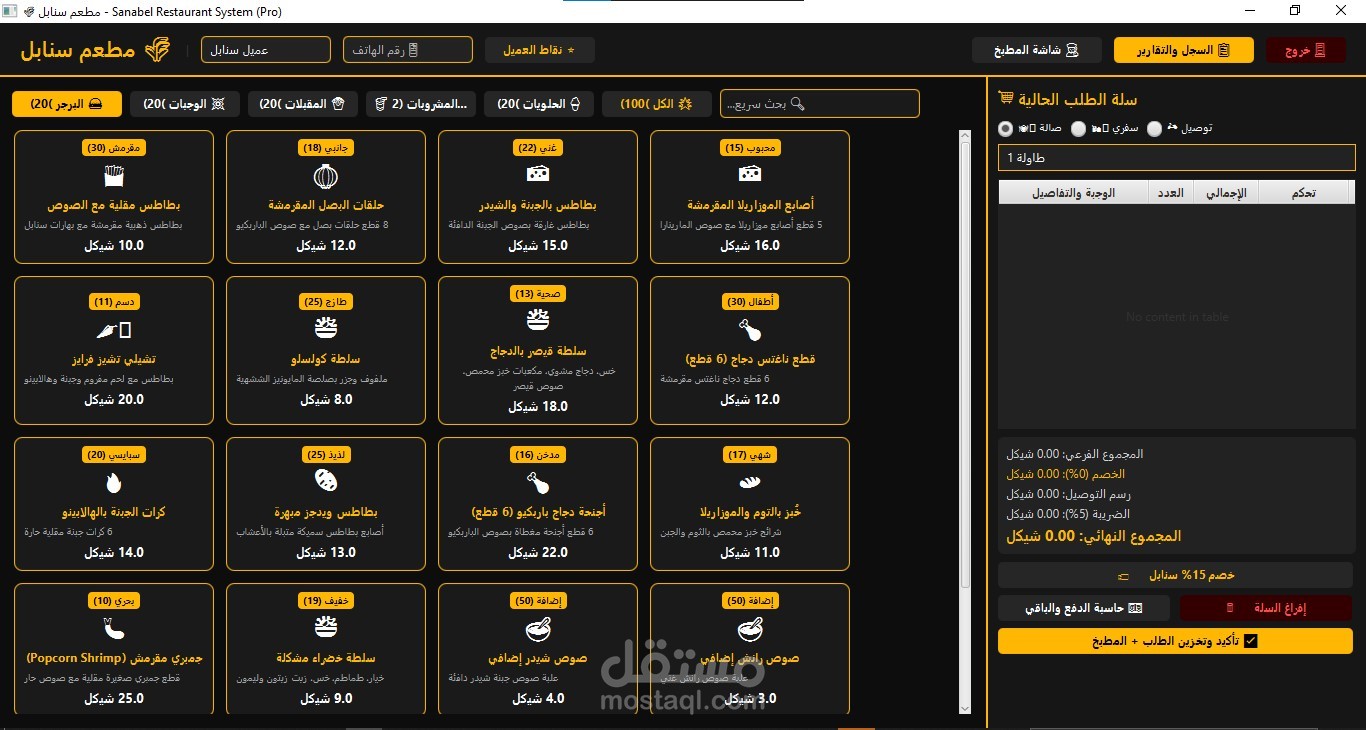1366x730 pixels.
Task: Click the potato icon on بطاطس ويدجز مبهرة
Action: pyautogui.click(x=326, y=482)
